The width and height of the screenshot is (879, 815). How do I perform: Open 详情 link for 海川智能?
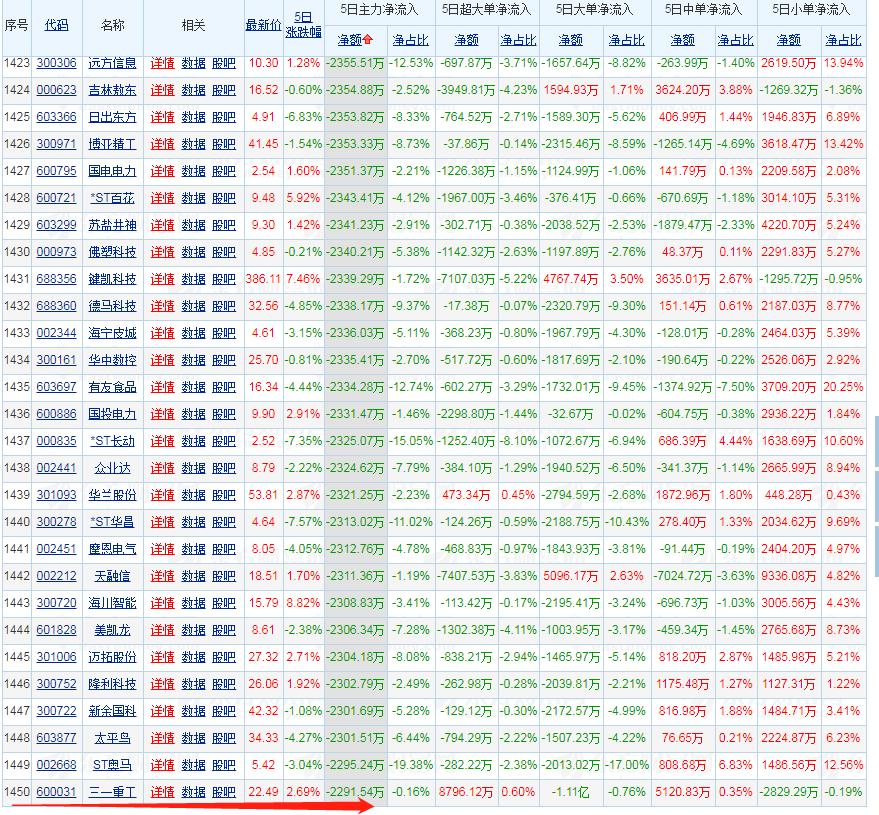point(163,603)
